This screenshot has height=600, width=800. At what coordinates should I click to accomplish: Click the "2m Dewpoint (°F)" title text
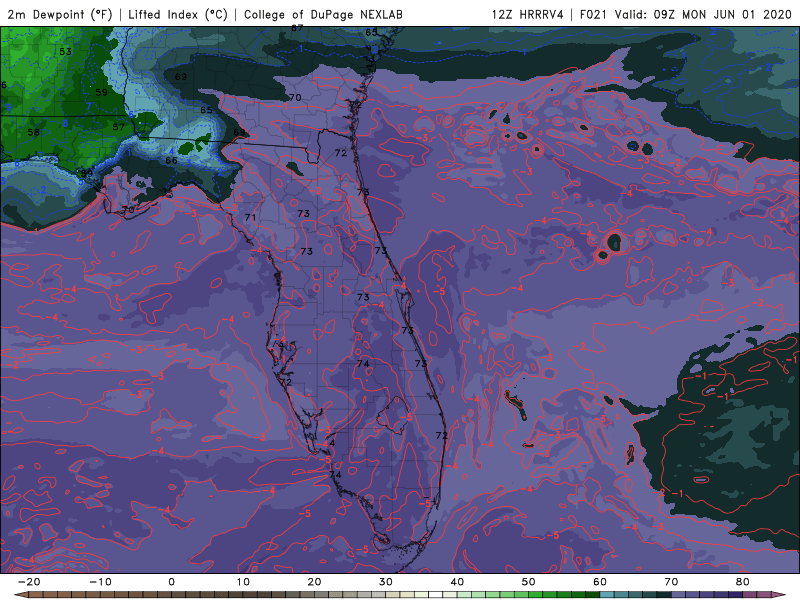60,14
